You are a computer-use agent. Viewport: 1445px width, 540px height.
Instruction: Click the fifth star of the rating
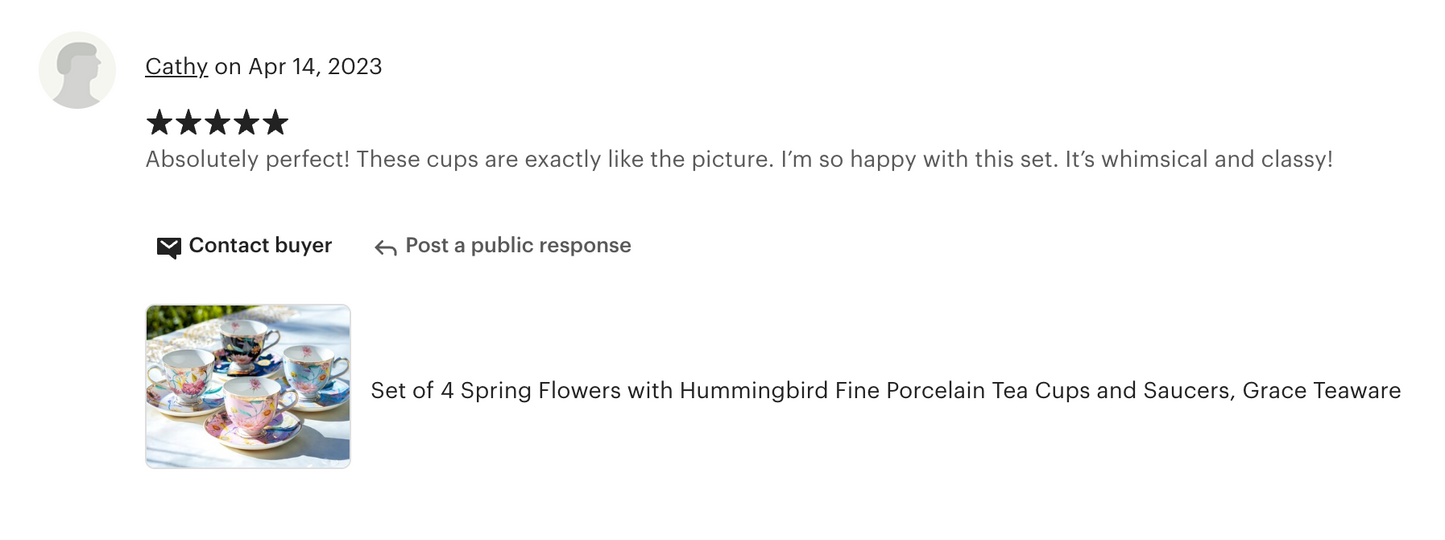coord(275,123)
